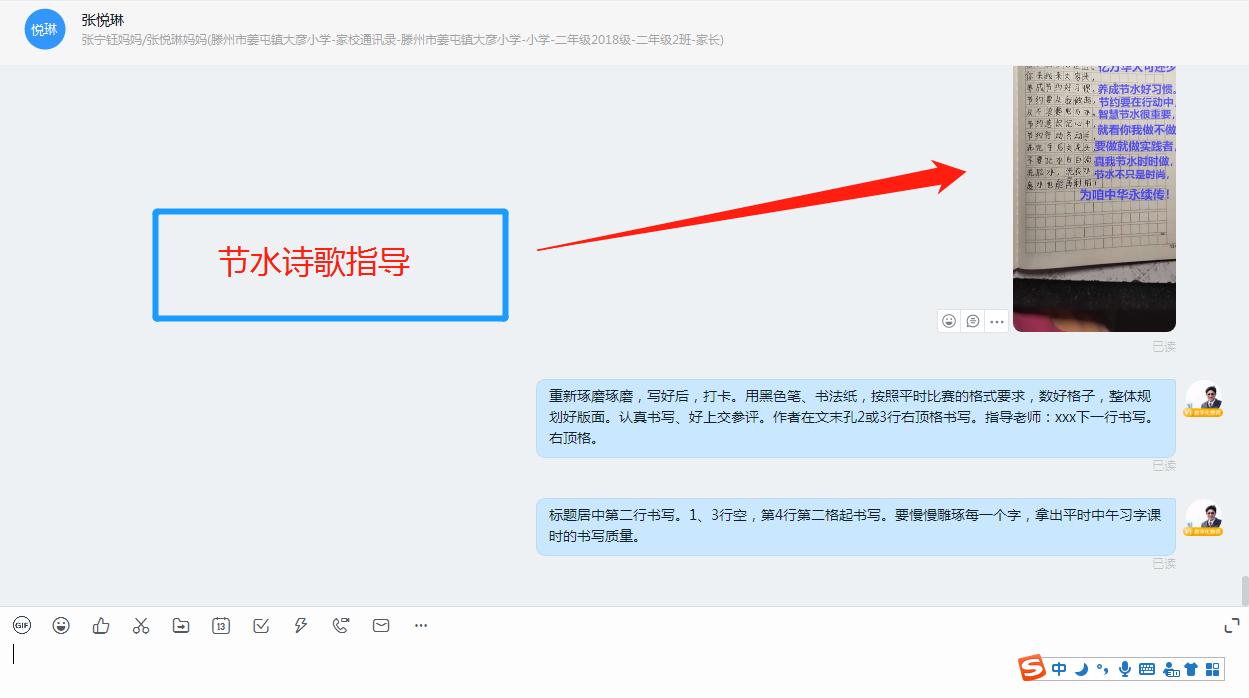Click the chat vertical scrollbar thumb
Image resolution: width=1249 pixels, height=698 pixels.
[x=1244, y=591]
